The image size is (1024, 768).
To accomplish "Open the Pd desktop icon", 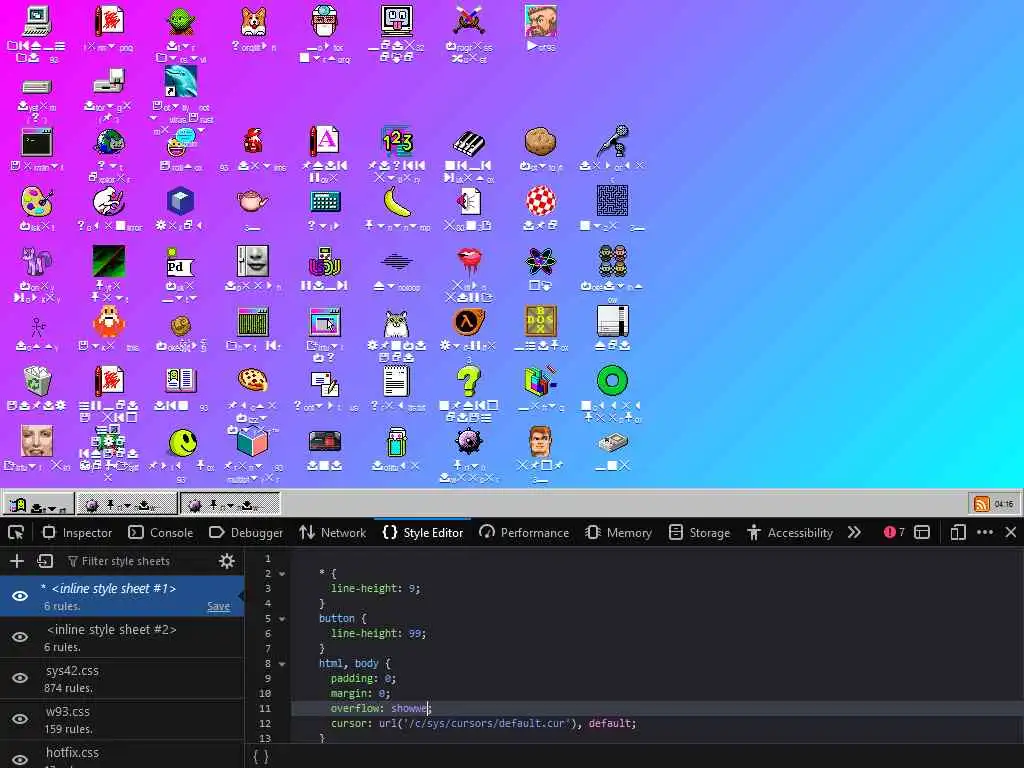I will 179,263.
